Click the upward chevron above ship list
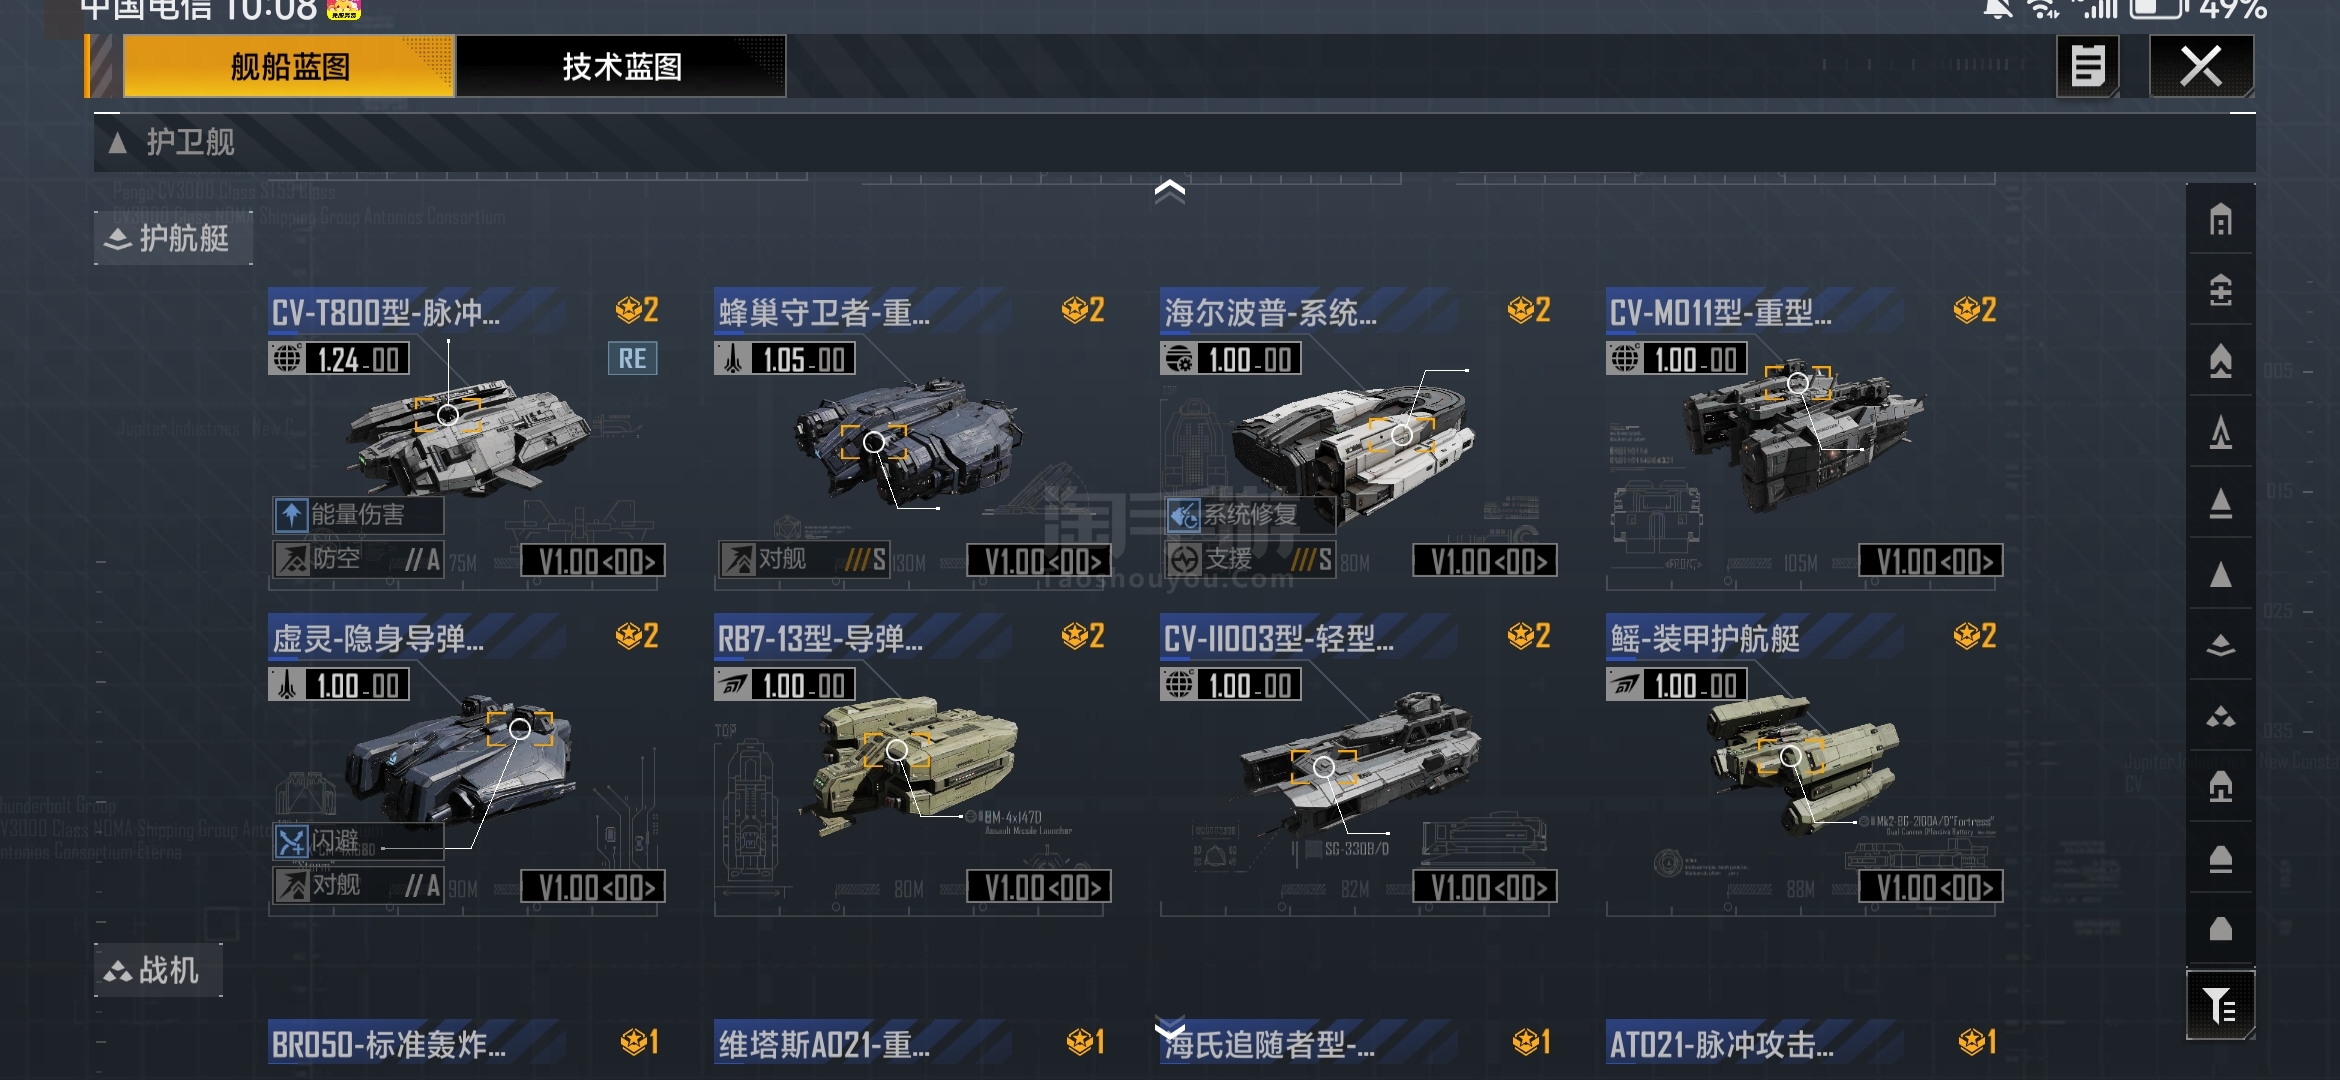 [x=1169, y=190]
